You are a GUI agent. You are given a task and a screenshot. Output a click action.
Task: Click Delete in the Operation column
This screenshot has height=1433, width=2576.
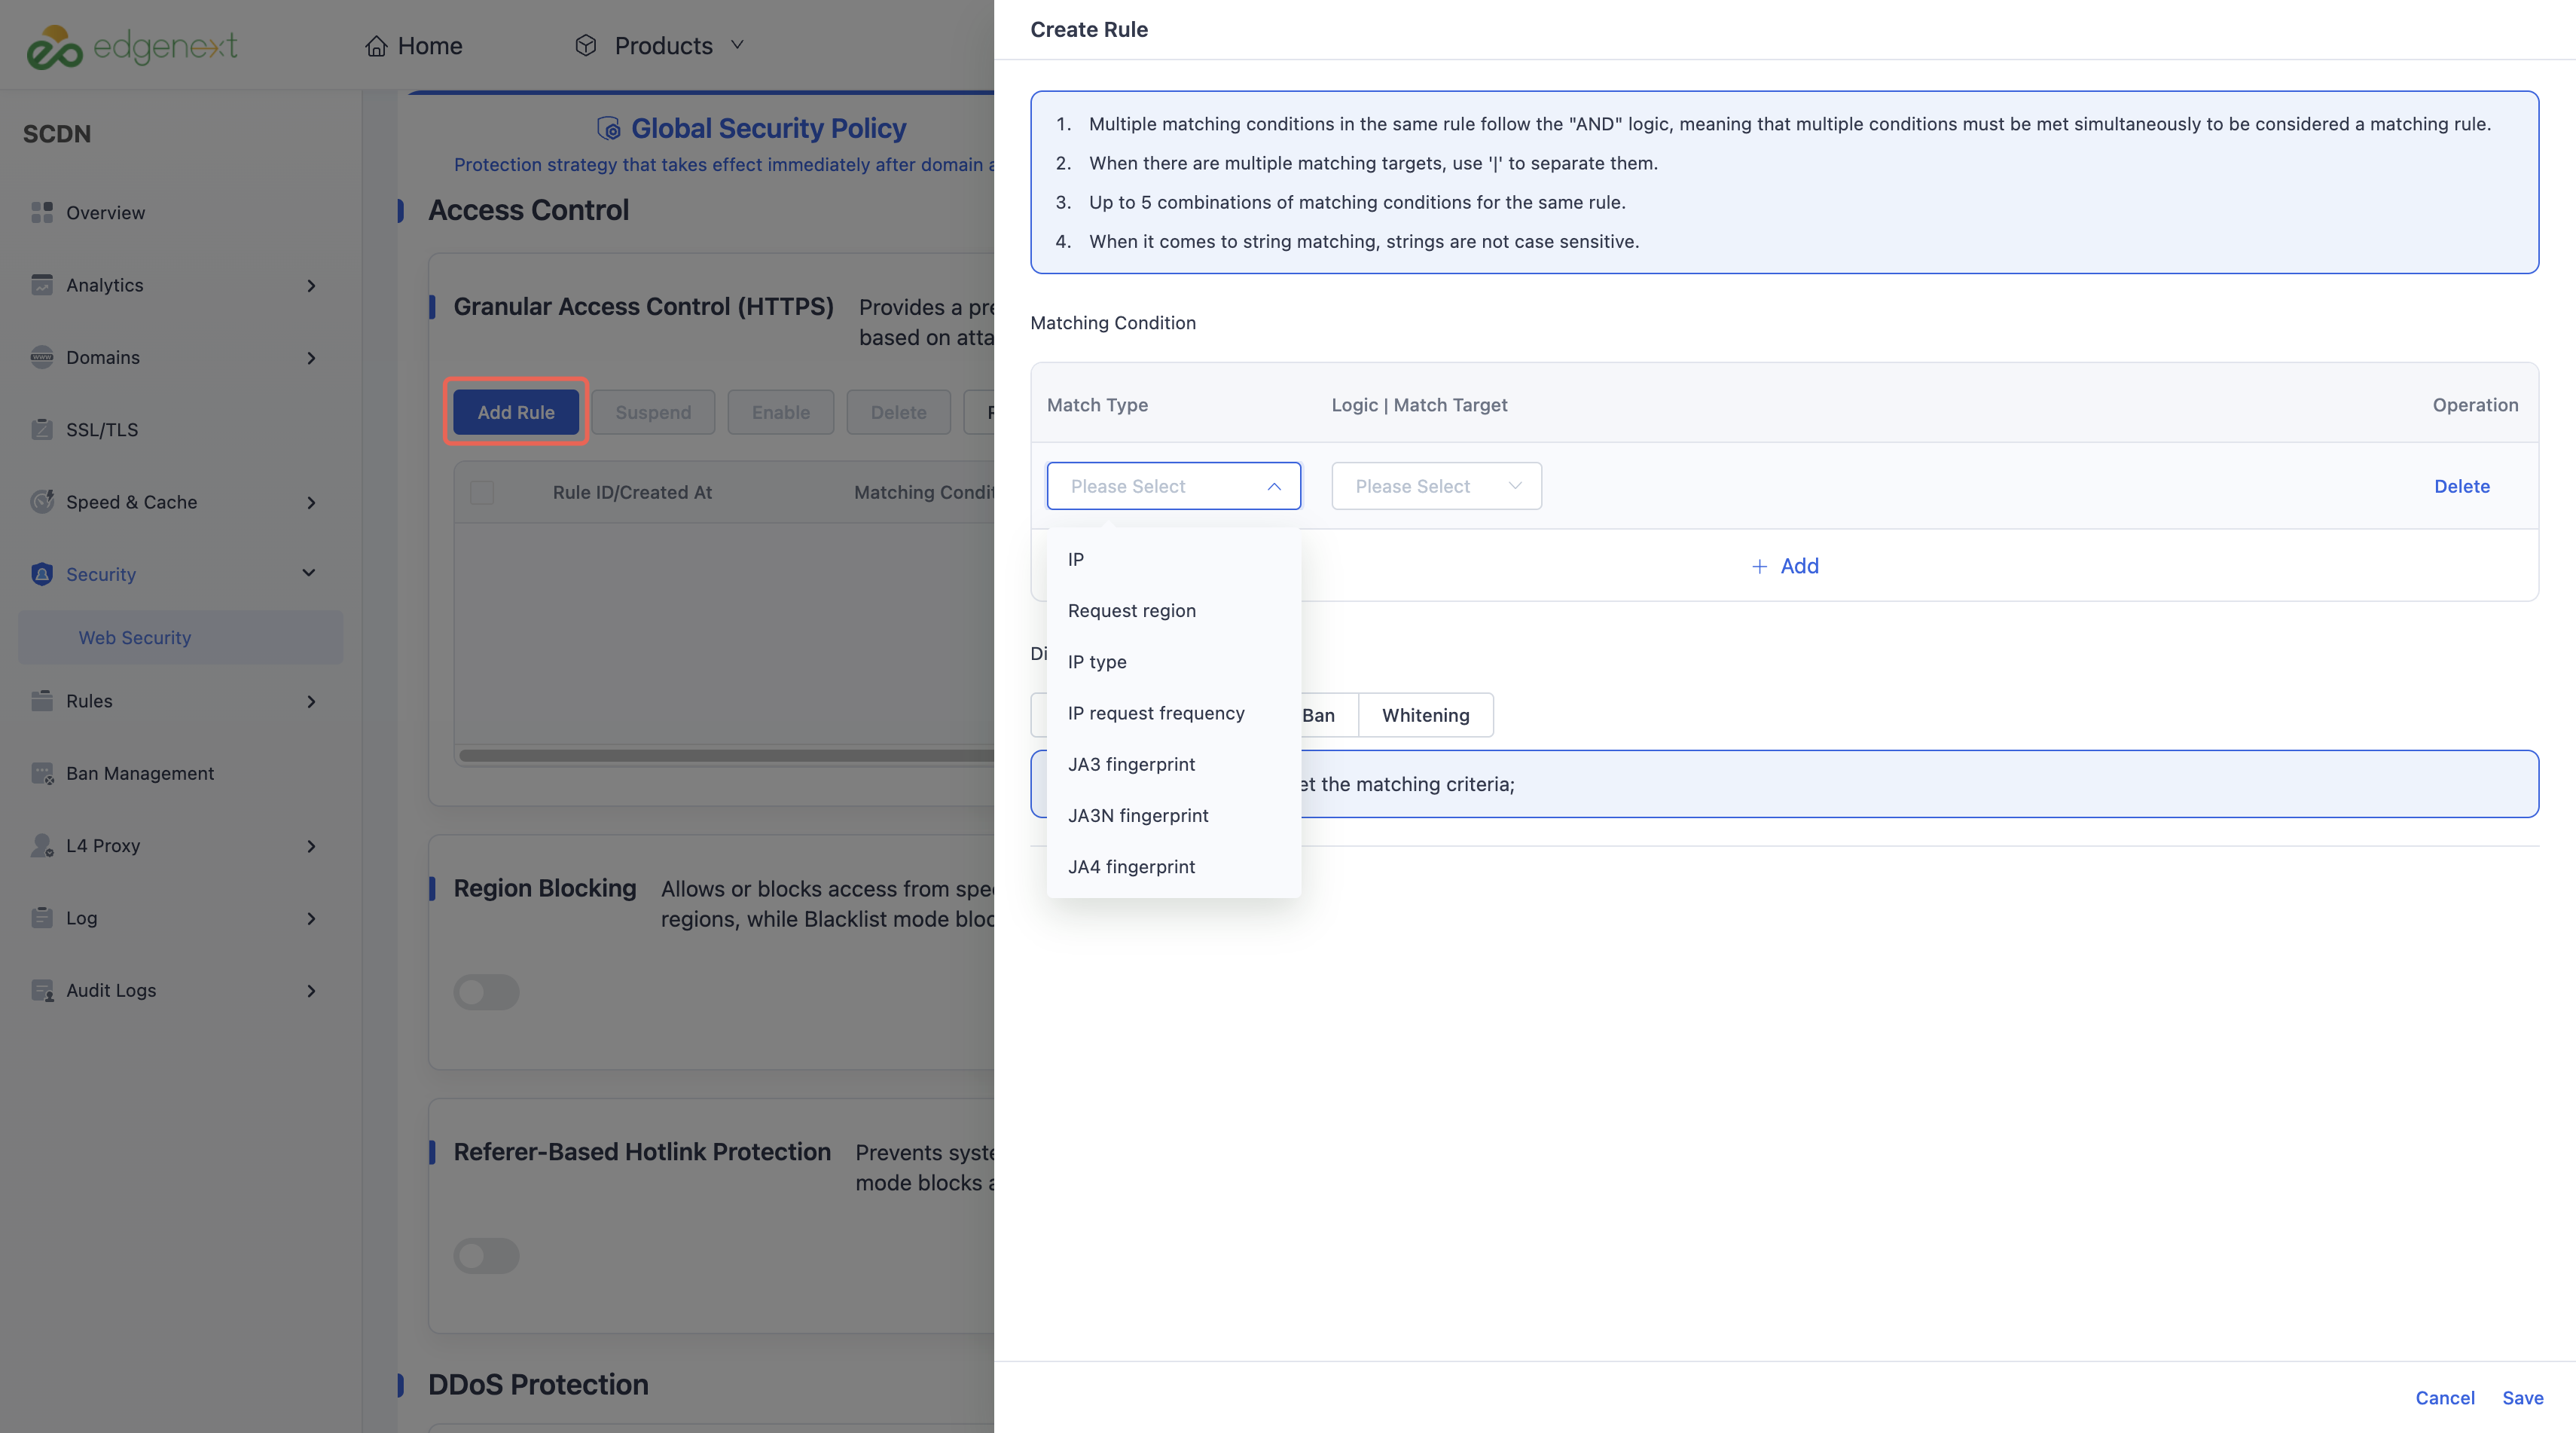pyautogui.click(x=2461, y=486)
